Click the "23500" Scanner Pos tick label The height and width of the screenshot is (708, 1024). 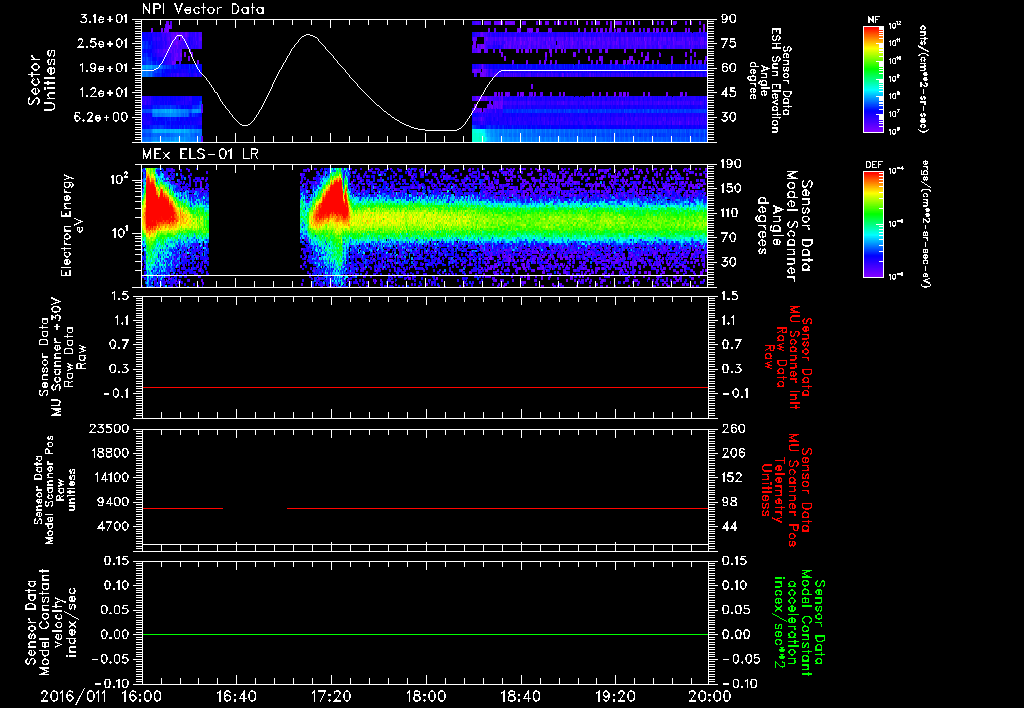[x=109, y=428]
